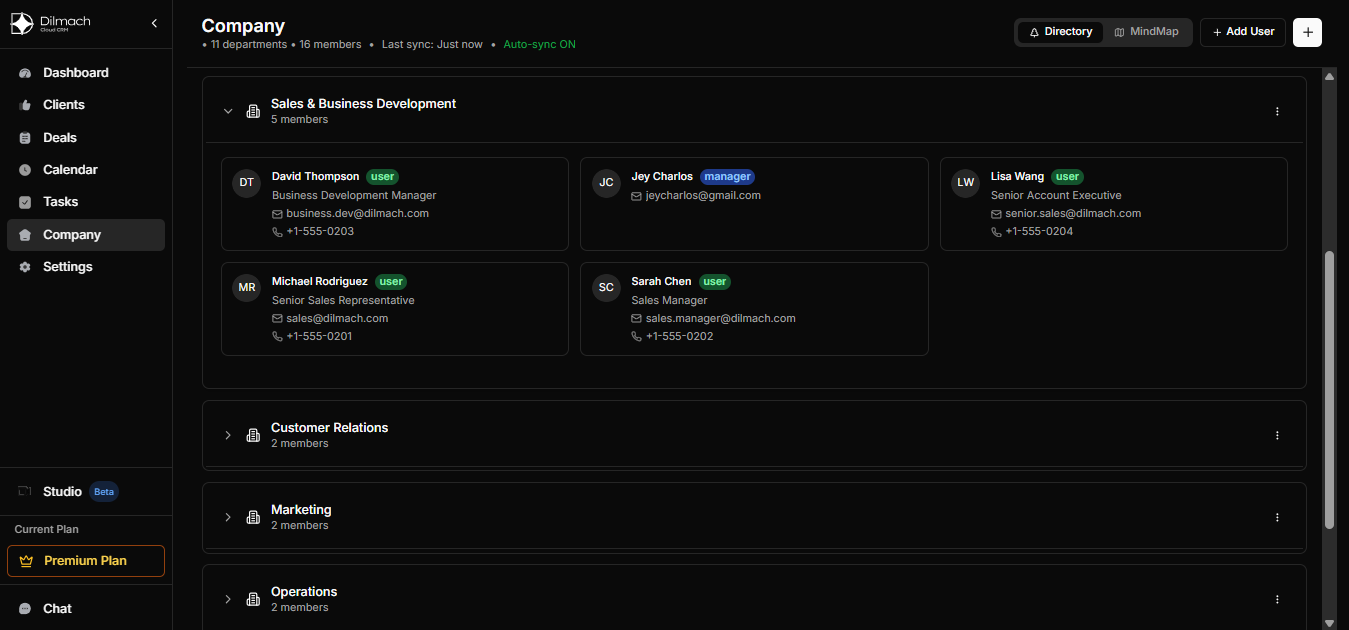Open Settings in the sidebar
The height and width of the screenshot is (630, 1349).
(x=86, y=267)
